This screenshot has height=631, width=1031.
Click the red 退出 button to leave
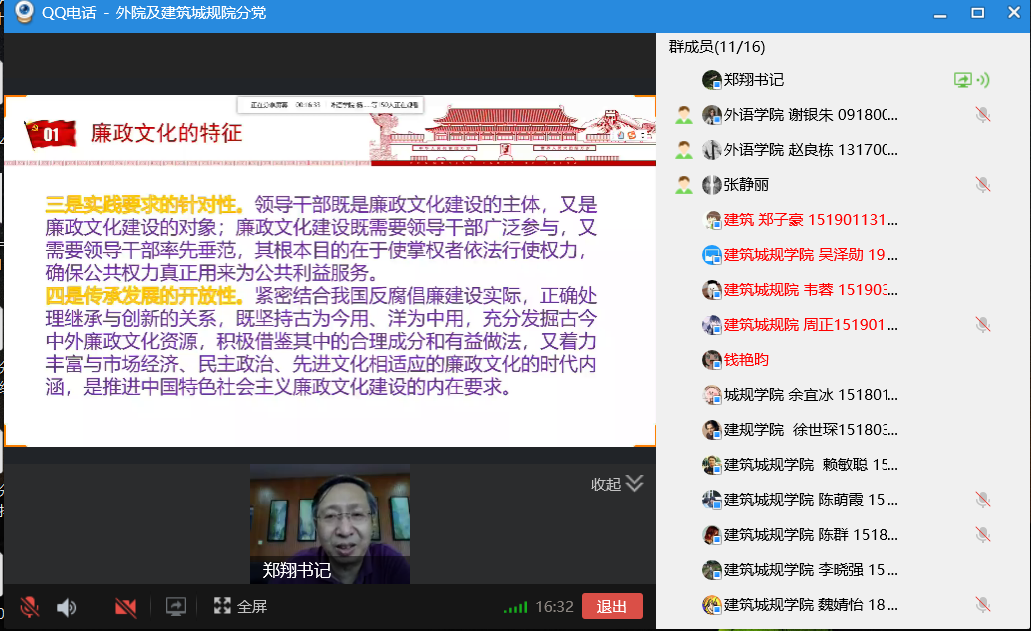click(x=611, y=606)
